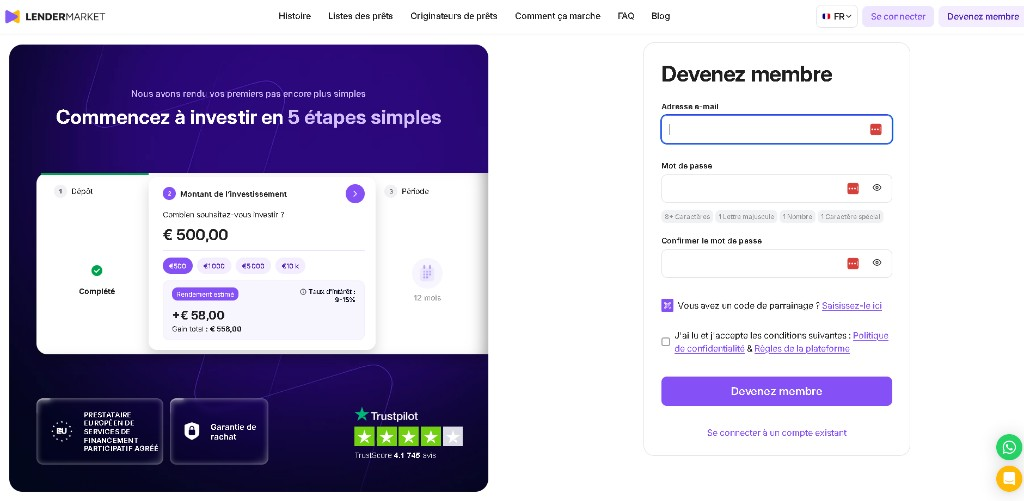Click Se connecter in the header
This screenshot has width=1024, height=501.
point(898,16)
